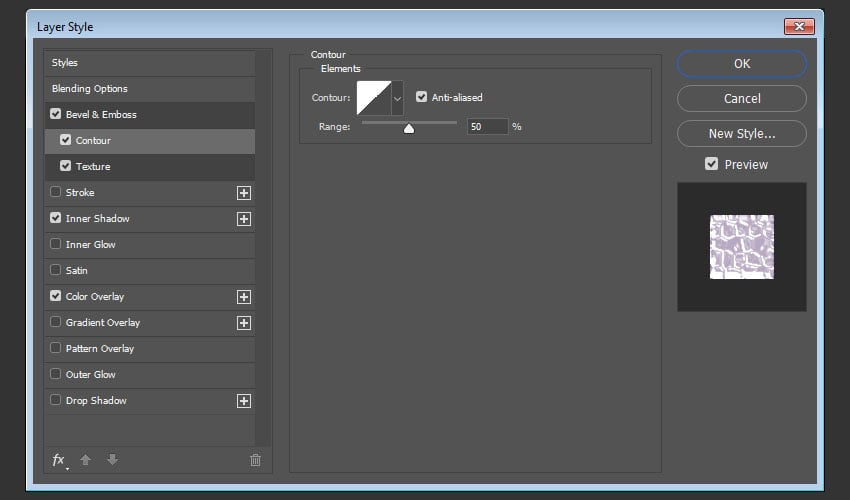
Task: Click the Range slider handle
Action: 409,128
